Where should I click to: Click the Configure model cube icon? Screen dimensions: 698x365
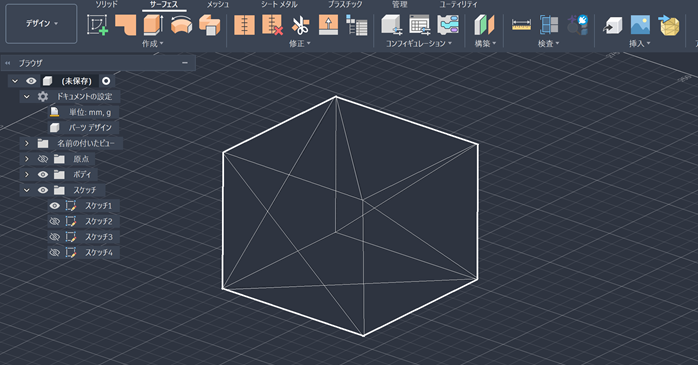coord(391,24)
